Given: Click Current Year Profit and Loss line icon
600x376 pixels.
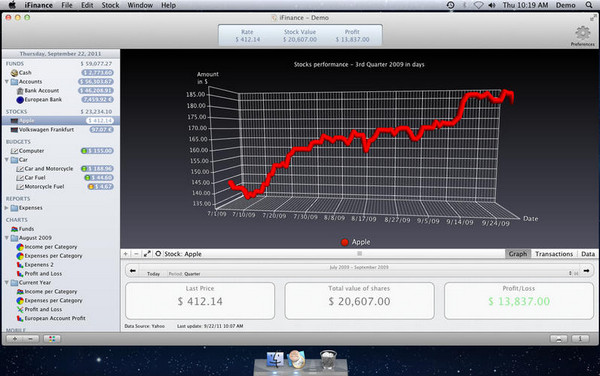Looking at the screenshot, I should tap(20, 309).
